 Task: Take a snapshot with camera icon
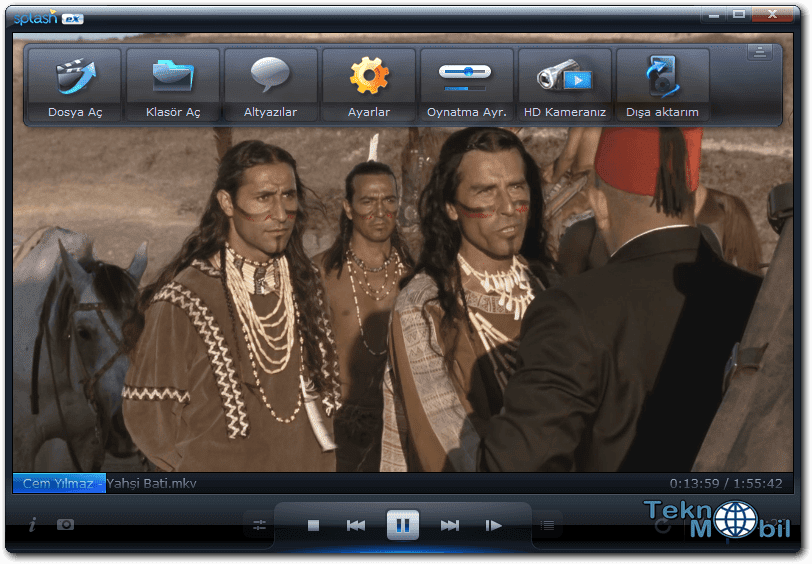pyautogui.click(x=65, y=525)
